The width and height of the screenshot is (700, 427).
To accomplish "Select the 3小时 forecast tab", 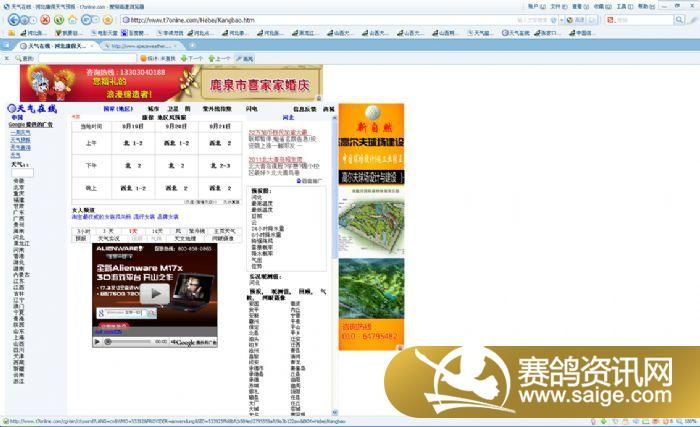I will click(83, 231).
